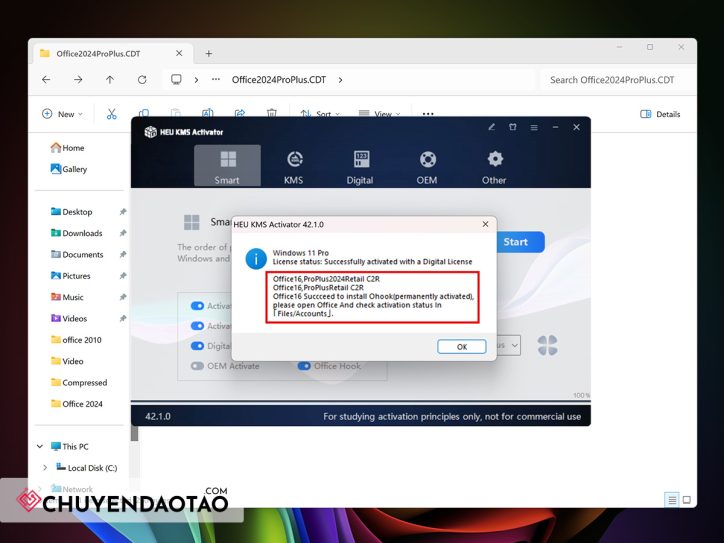The width and height of the screenshot is (724, 543).
Task: Close the HEU KMS Activator 42.1.0 dialog
Action: 485,224
